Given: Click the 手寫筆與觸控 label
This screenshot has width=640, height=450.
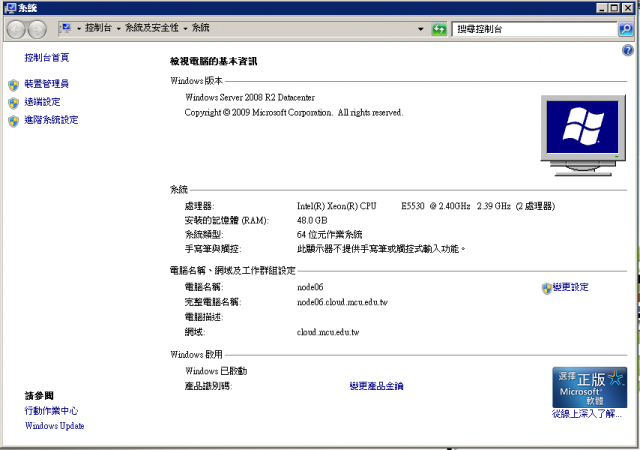Looking at the screenshot, I should (x=213, y=249).
